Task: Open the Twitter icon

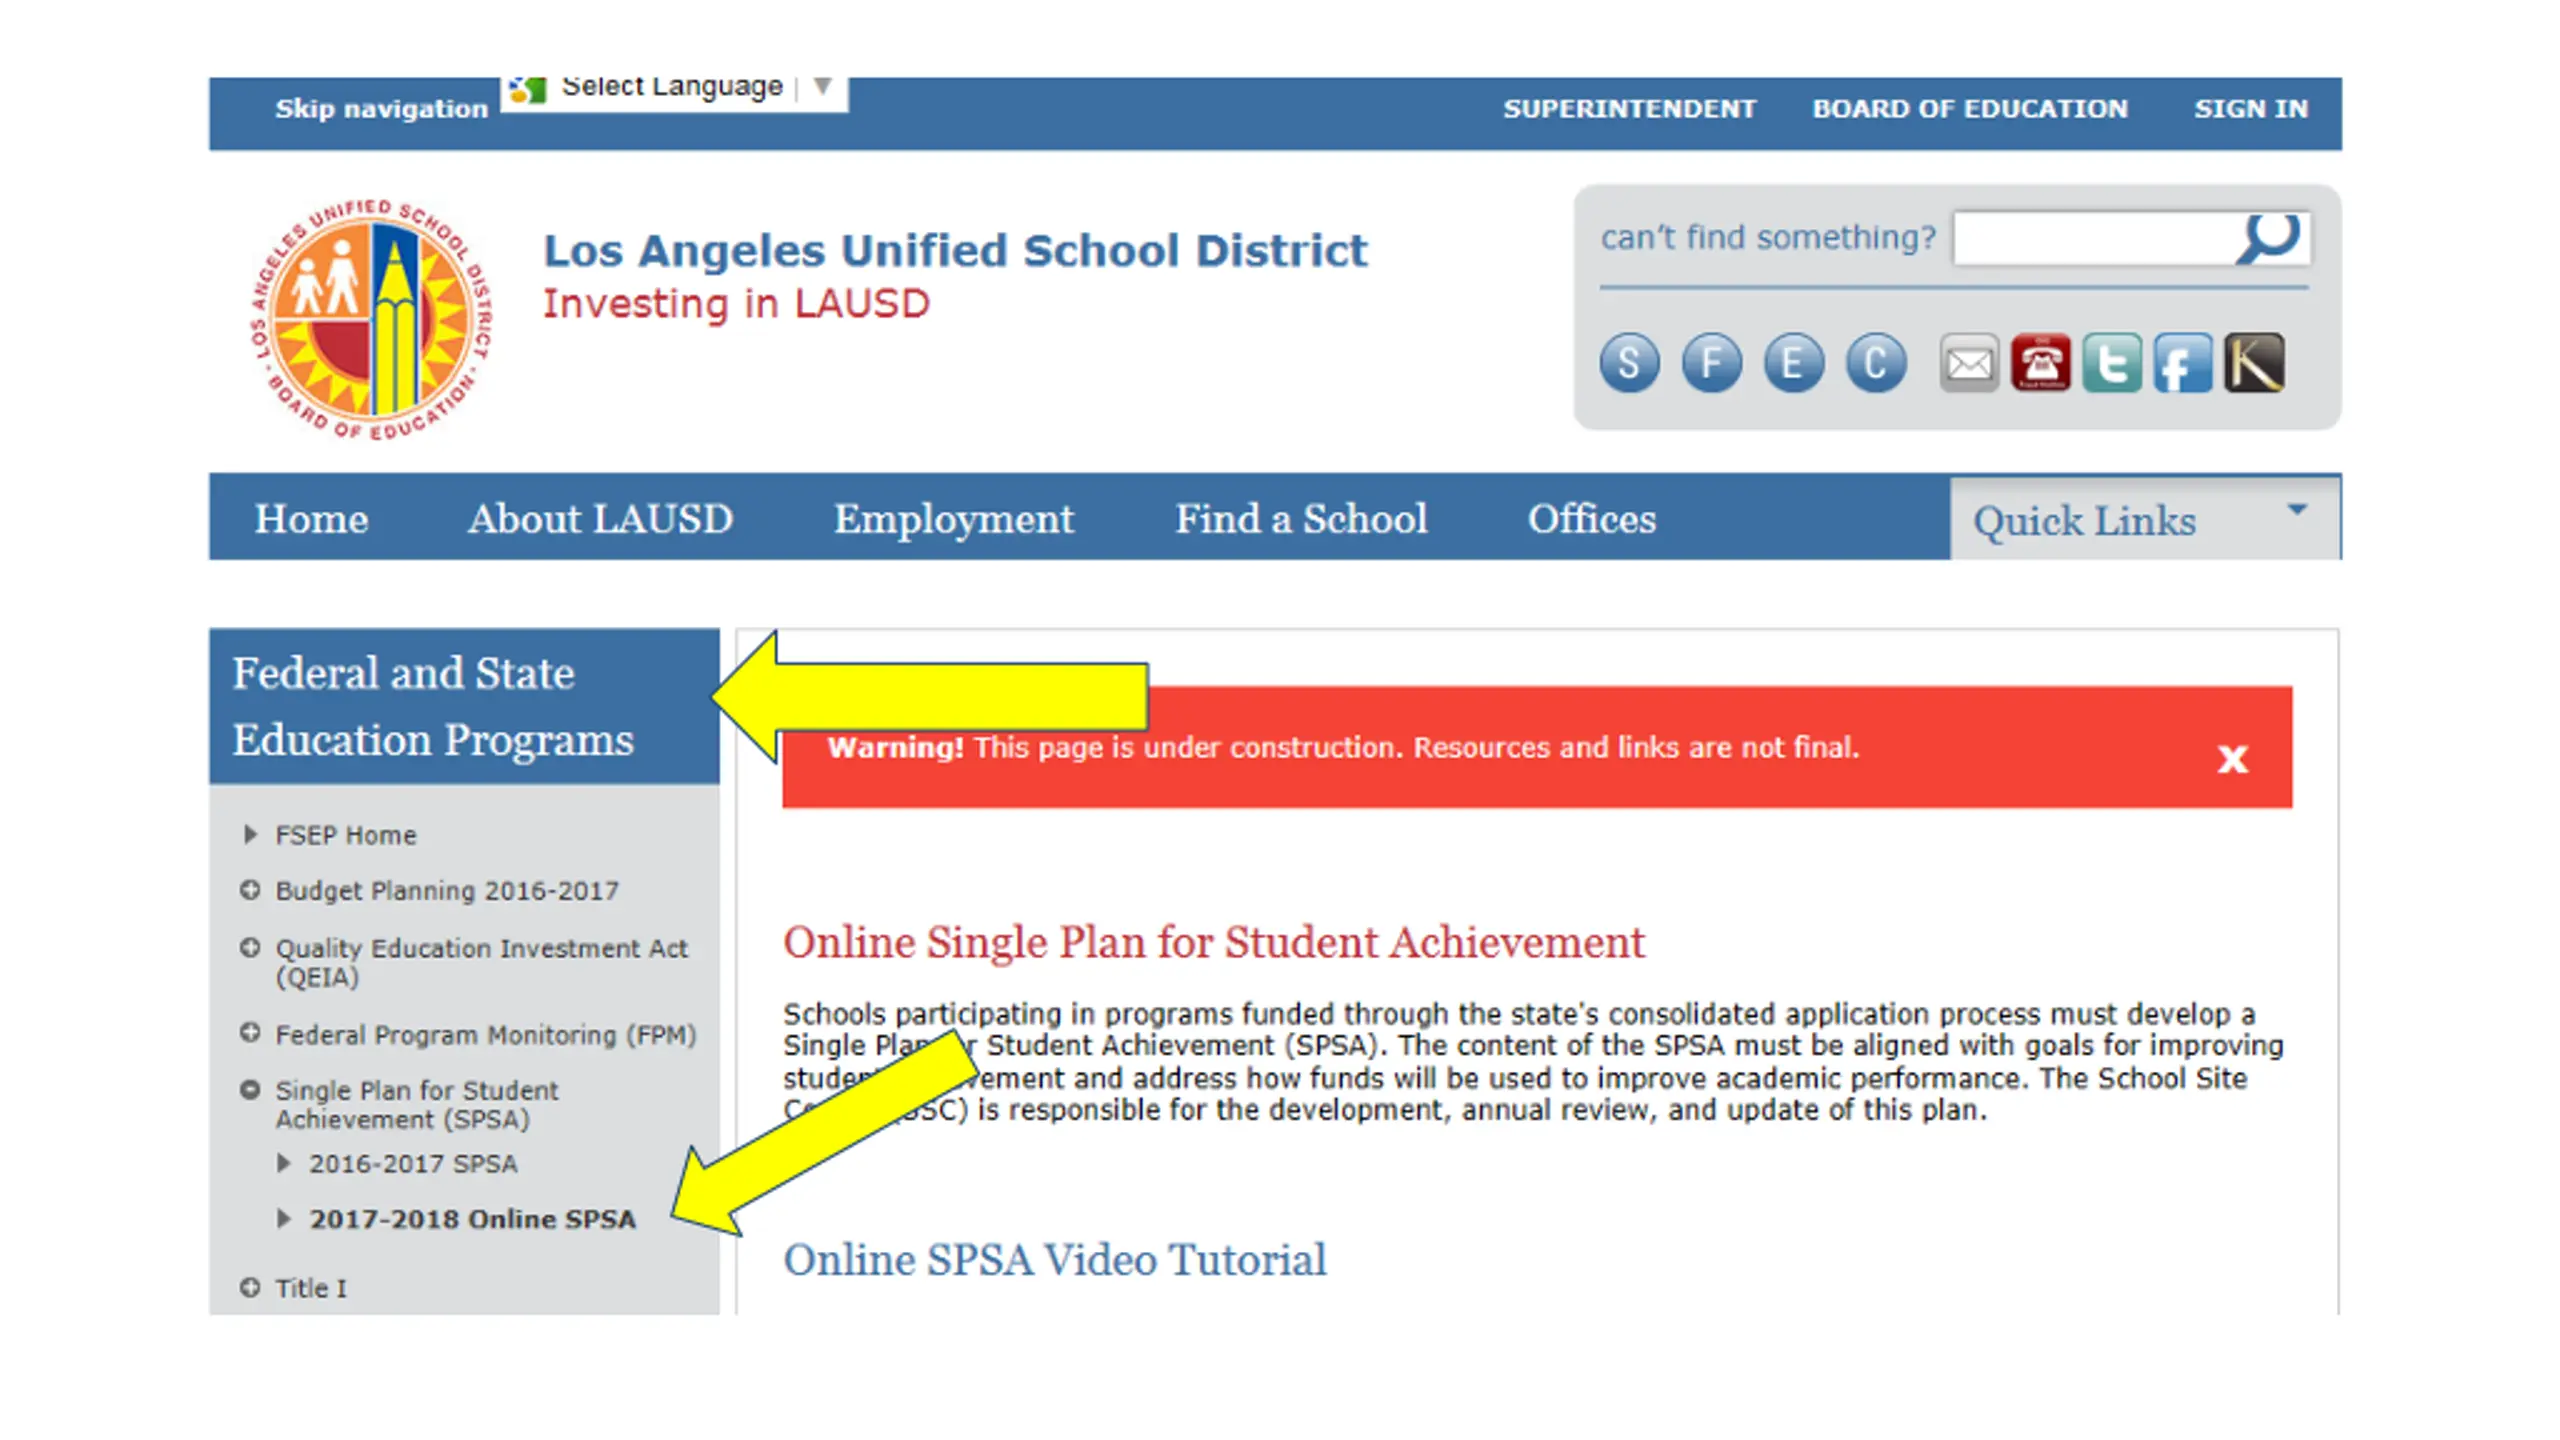Action: pos(2112,363)
